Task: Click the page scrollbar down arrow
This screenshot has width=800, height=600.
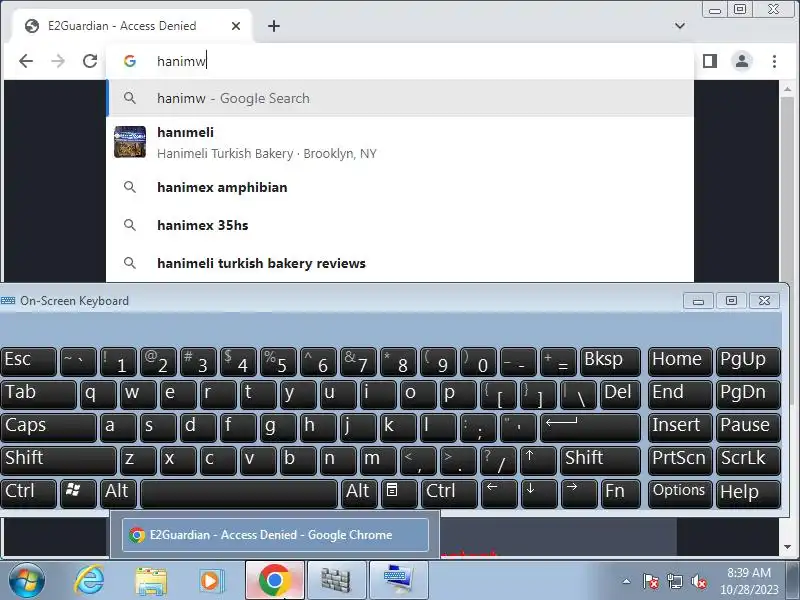Action: click(x=787, y=547)
